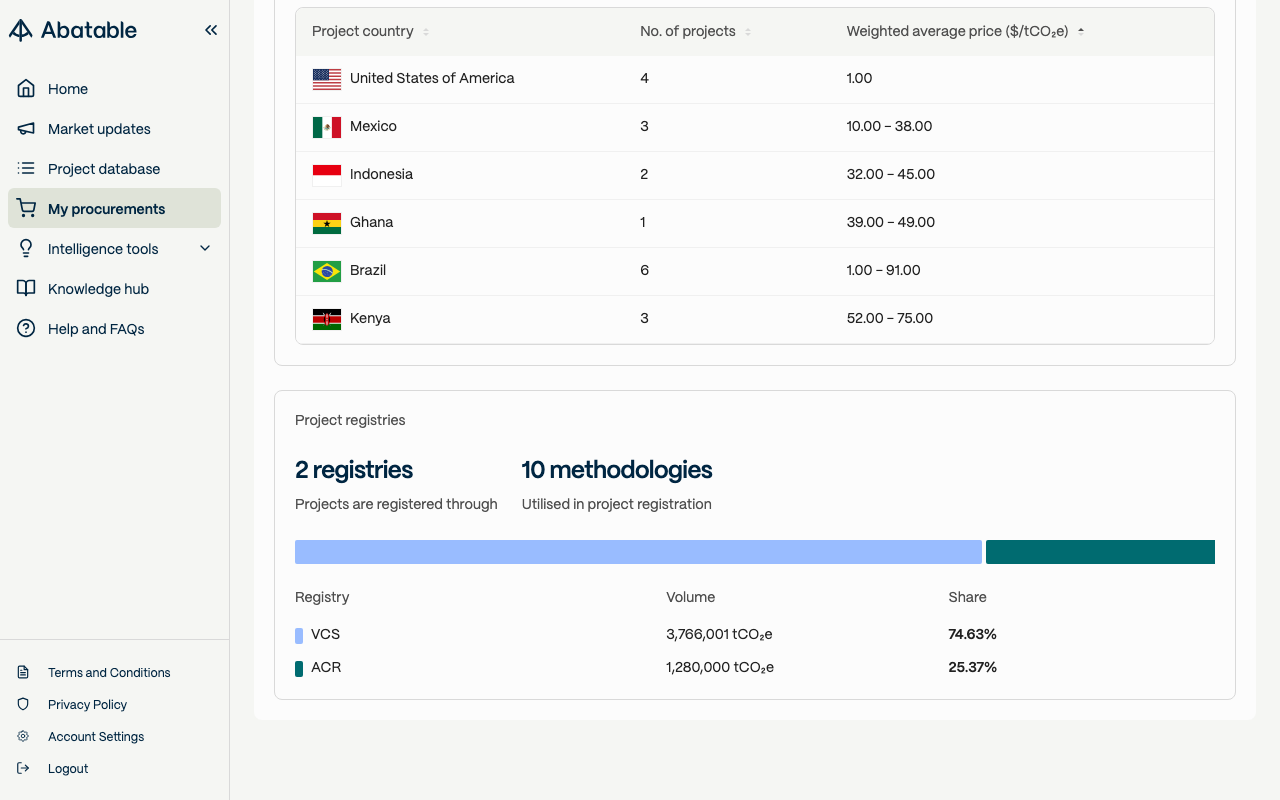Open the Terms and Conditions link
This screenshot has height=800, width=1280.
pos(109,673)
